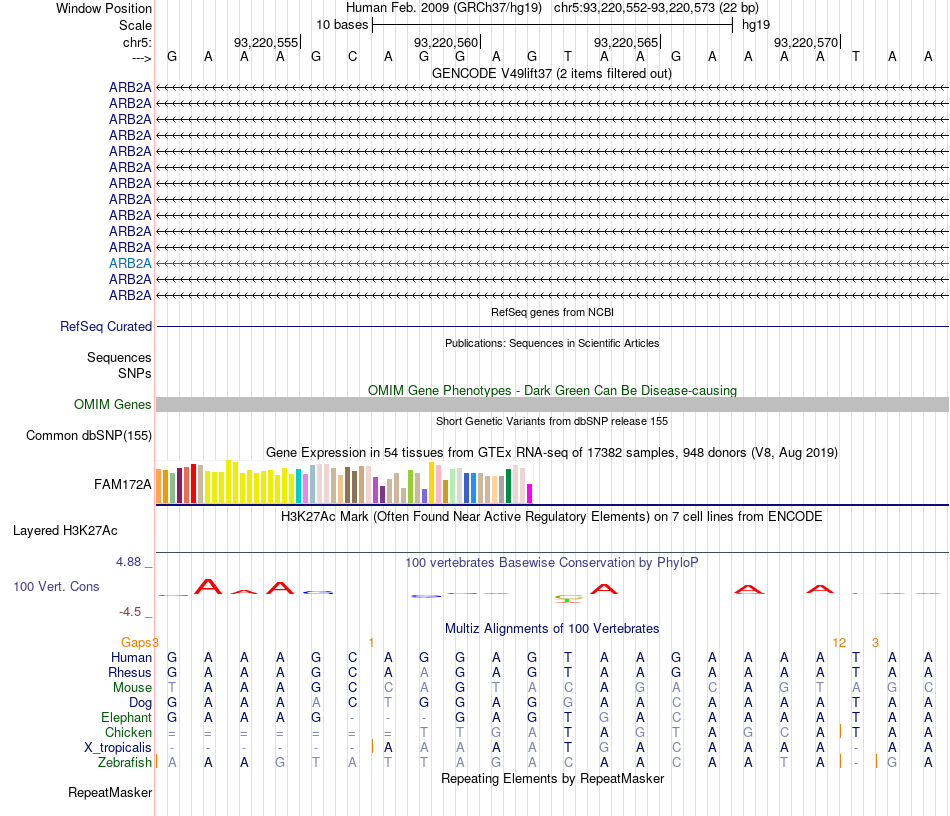950x816 pixels.
Task: Click the '--->' strand direction arrow label
Action: [x=141, y=58]
